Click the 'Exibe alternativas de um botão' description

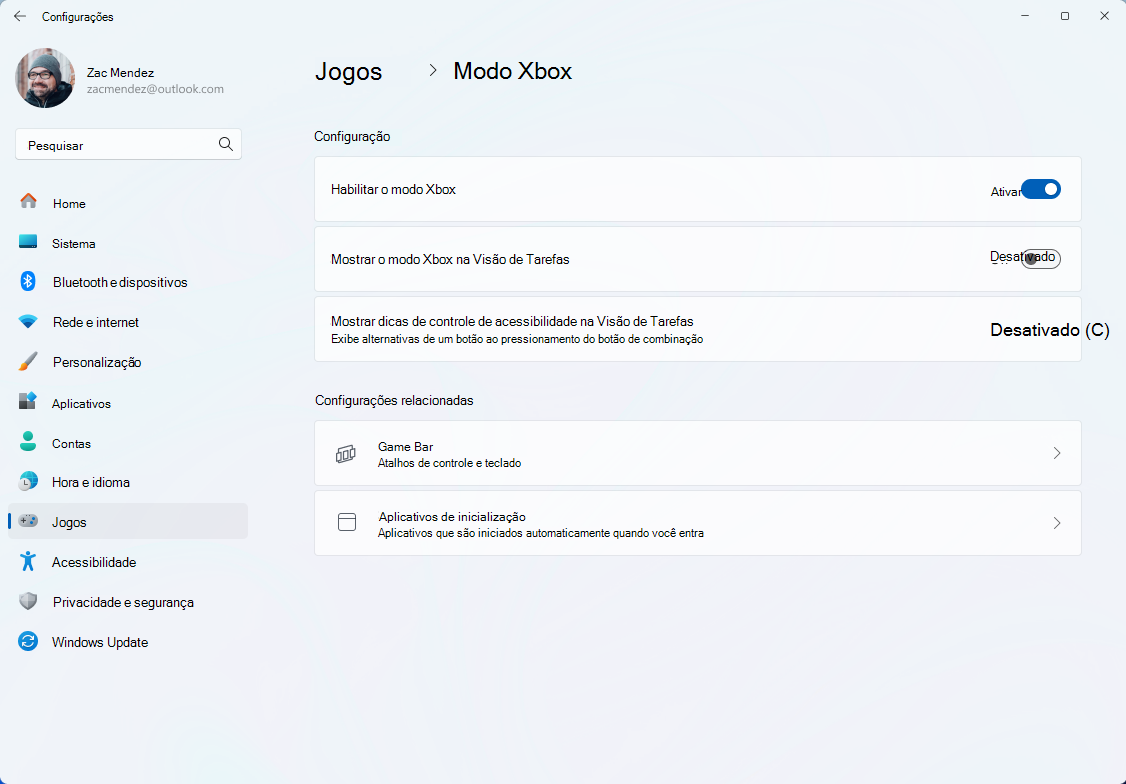(x=517, y=339)
